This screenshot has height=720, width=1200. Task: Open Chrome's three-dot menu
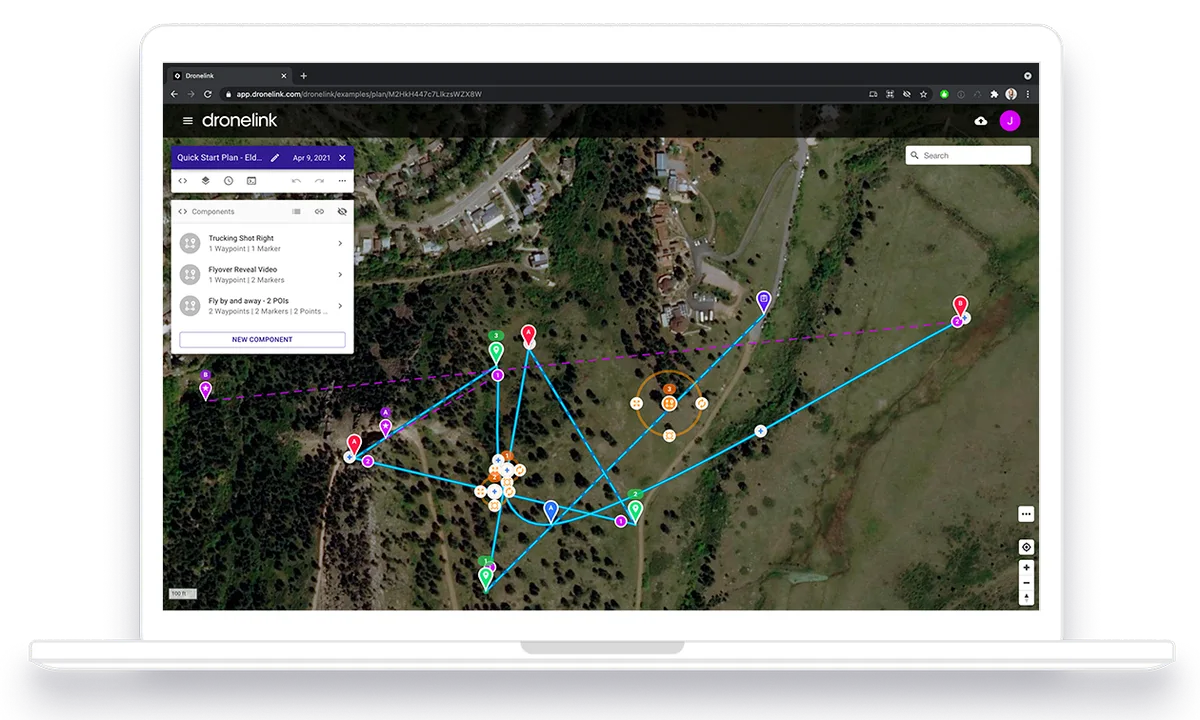point(1027,94)
